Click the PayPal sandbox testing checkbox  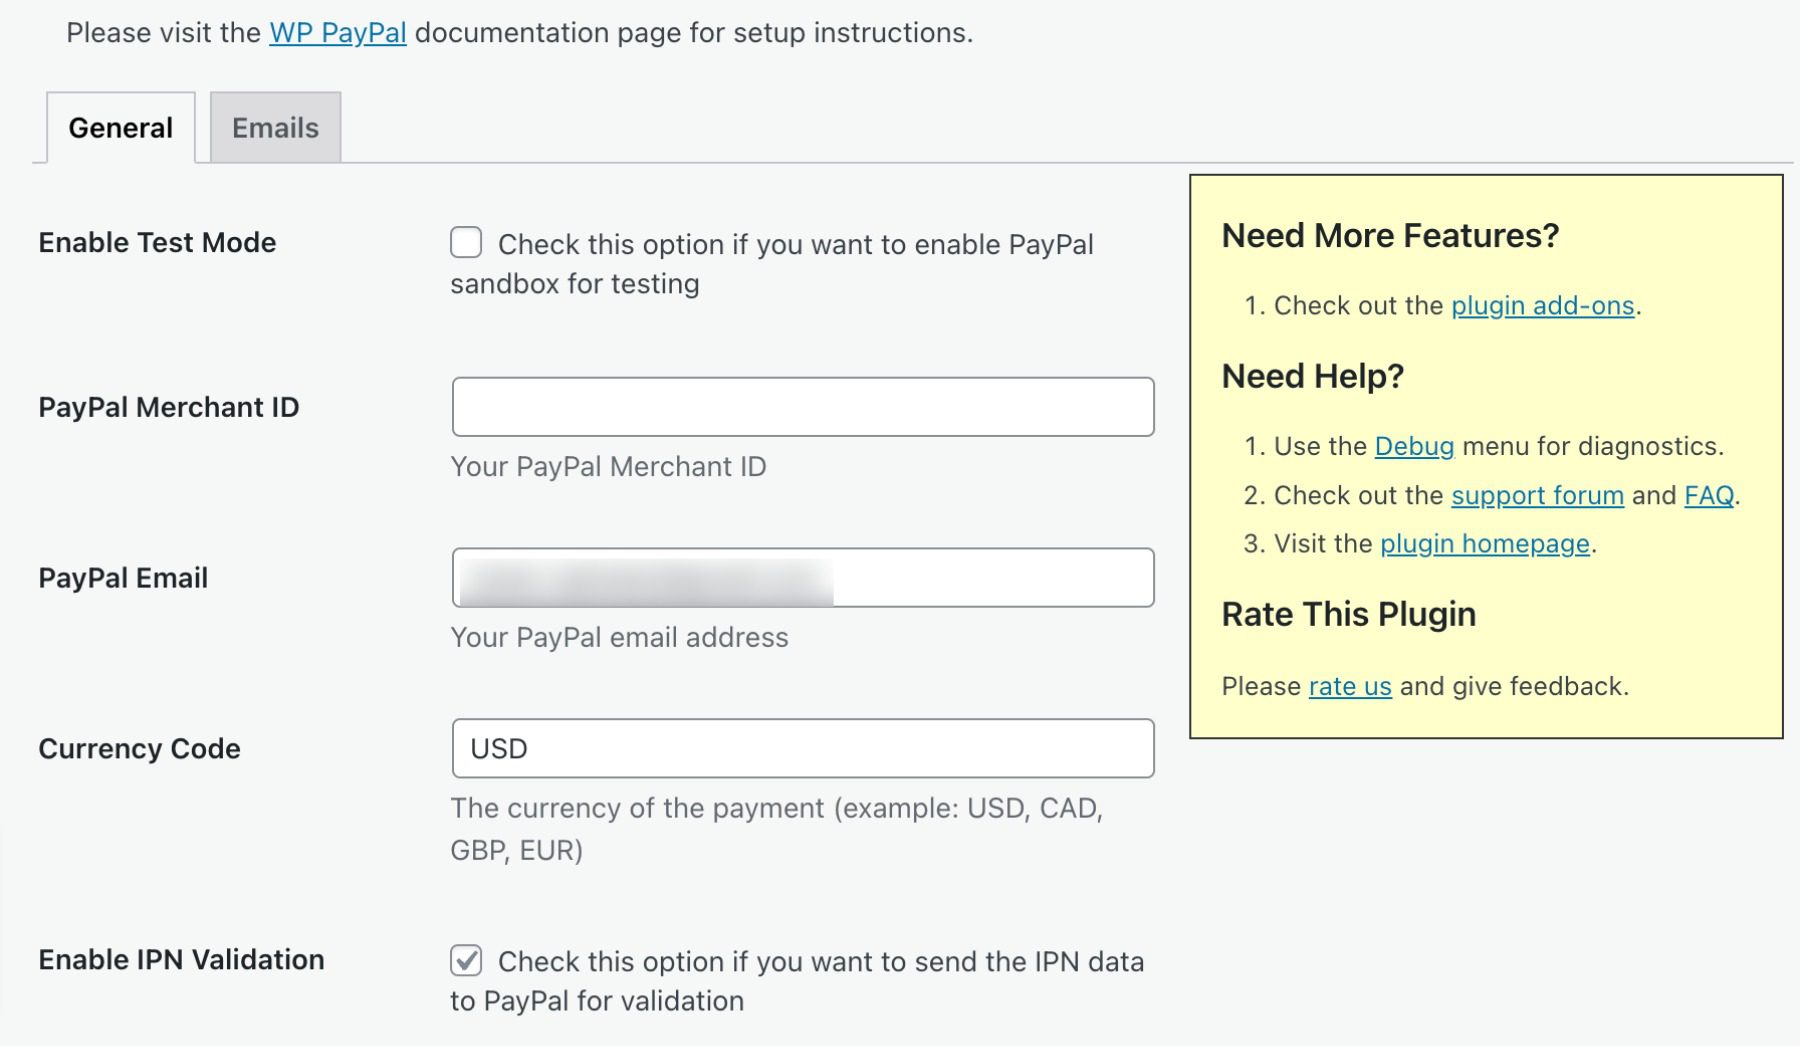(464, 242)
